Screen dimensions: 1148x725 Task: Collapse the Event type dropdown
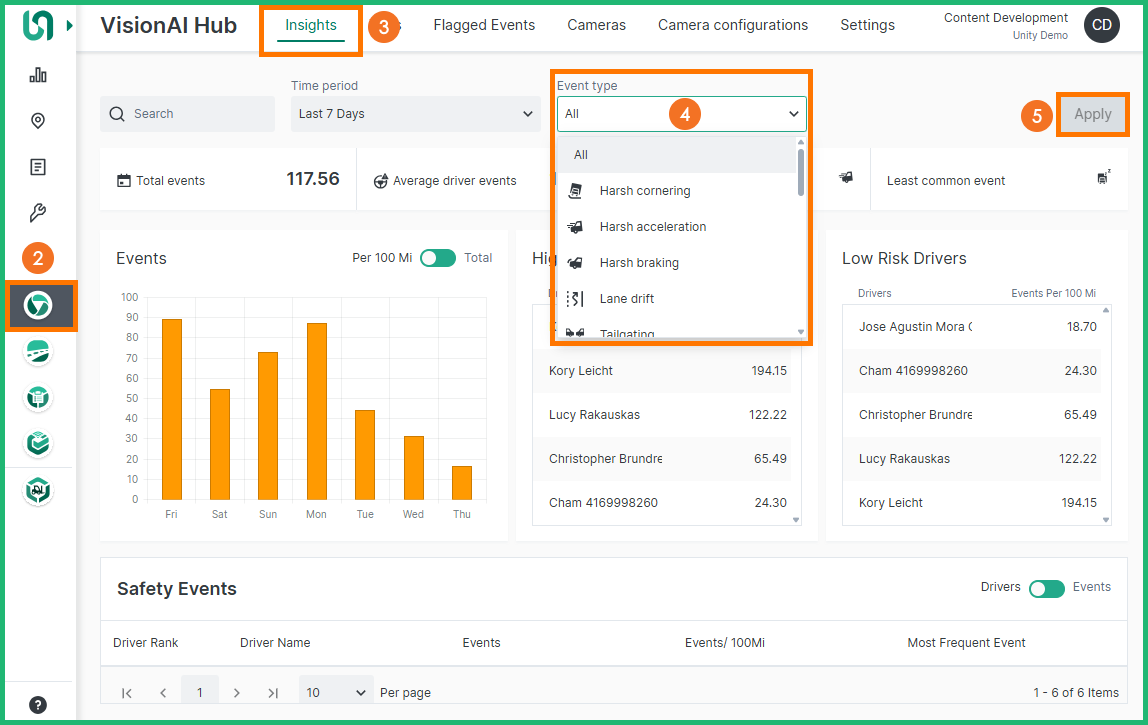[x=793, y=114]
